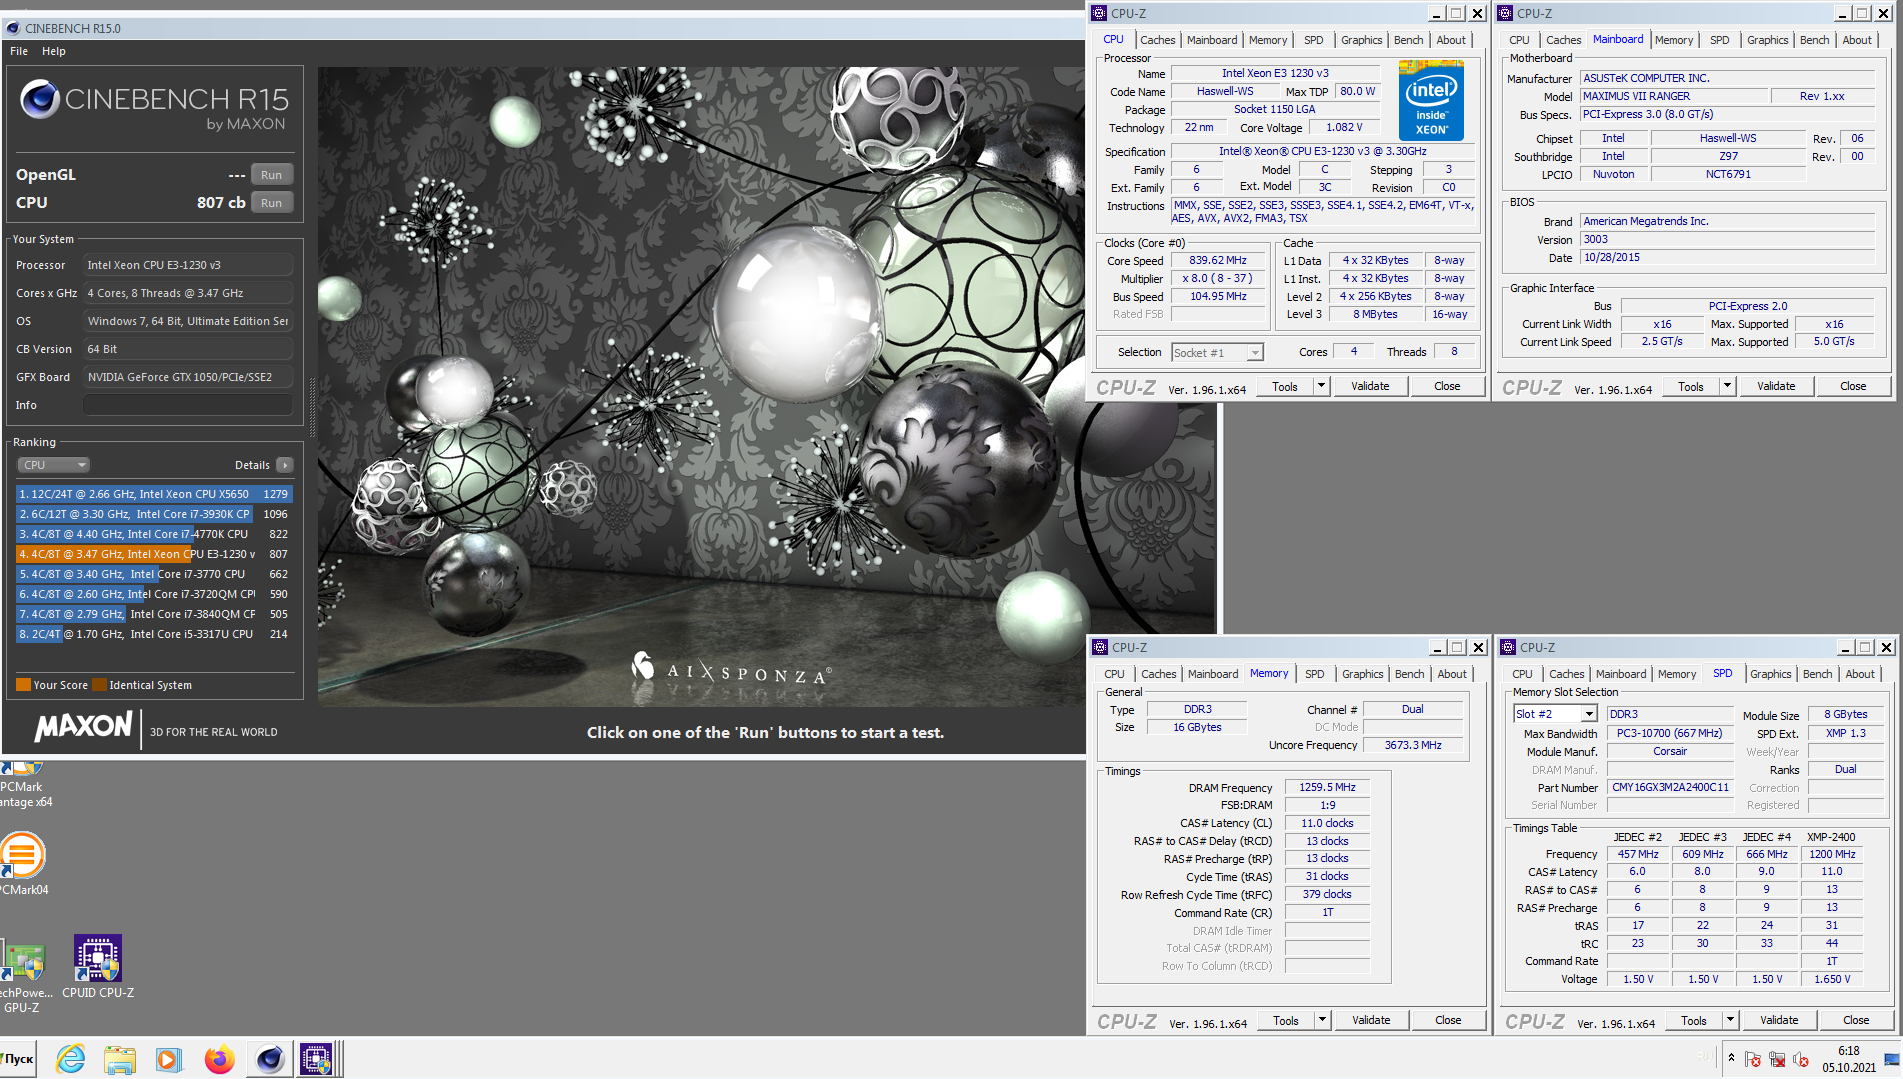The height and width of the screenshot is (1079, 1903).
Task: Click the rendered Cinebench scene image
Action: point(700,387)
